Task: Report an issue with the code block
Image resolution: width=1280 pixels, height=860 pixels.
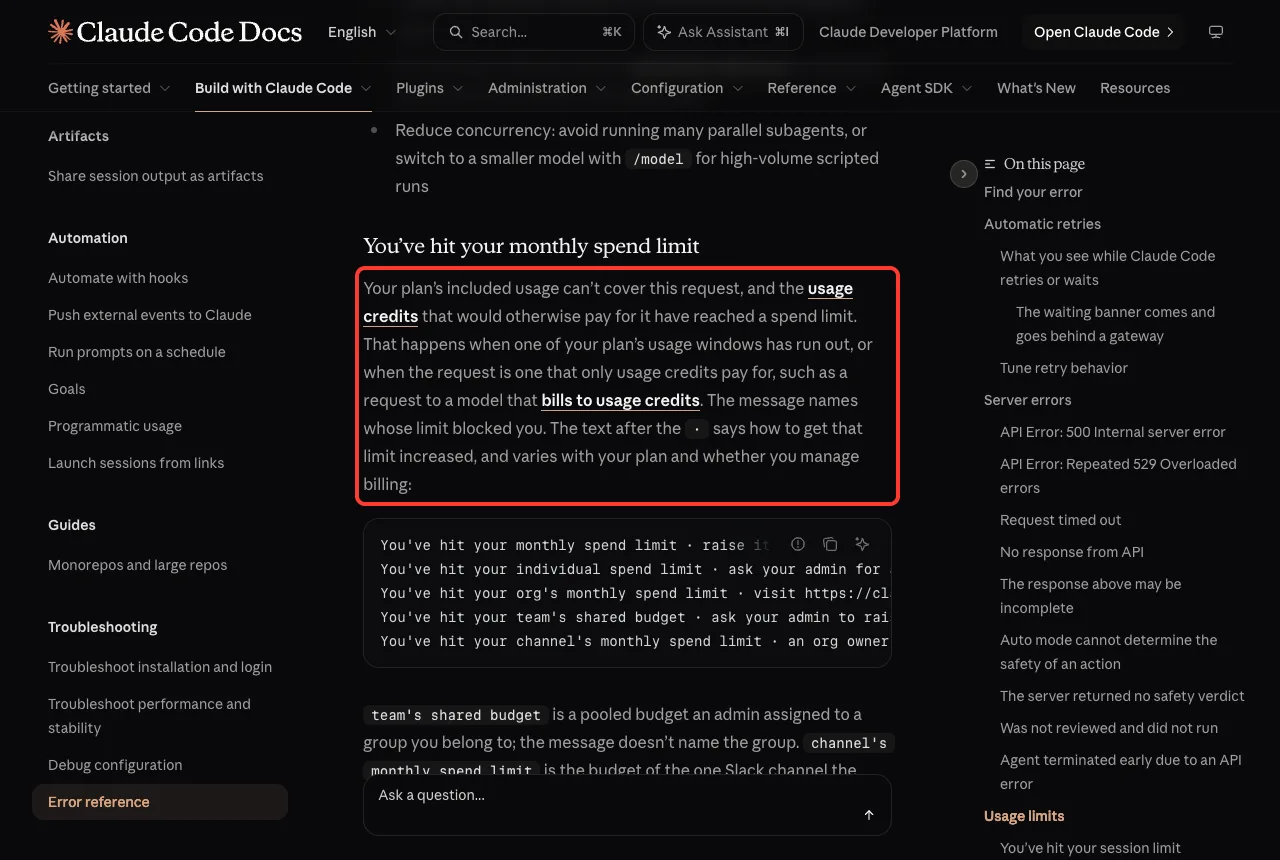Action: pos(798,544)
